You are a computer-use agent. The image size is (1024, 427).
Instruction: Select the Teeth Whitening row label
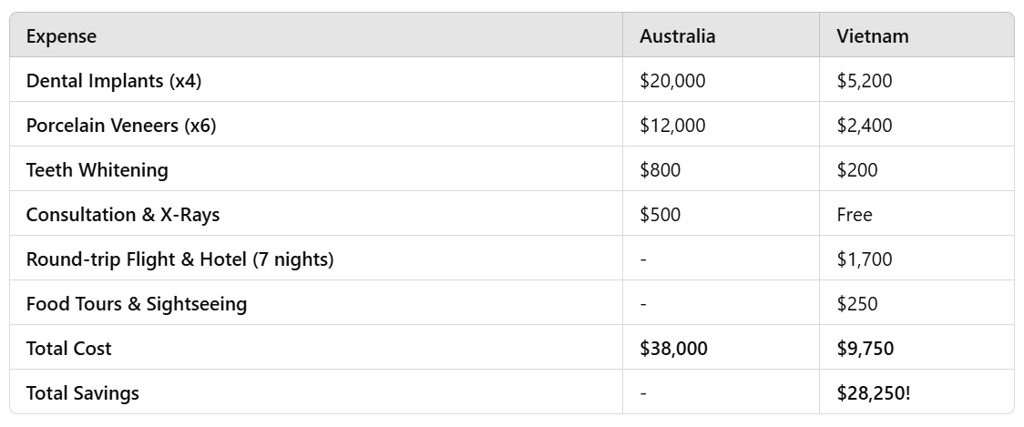[97, 170]
